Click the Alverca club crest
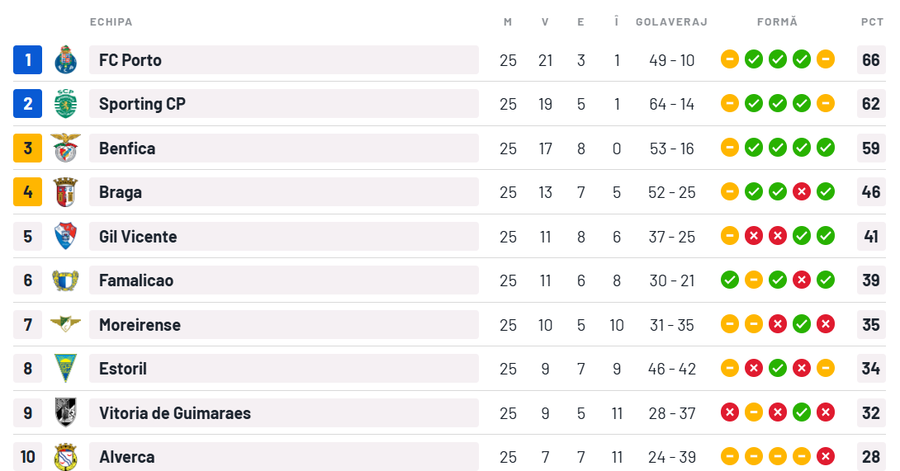The image size is (900, 471). [x=65, y=457]
